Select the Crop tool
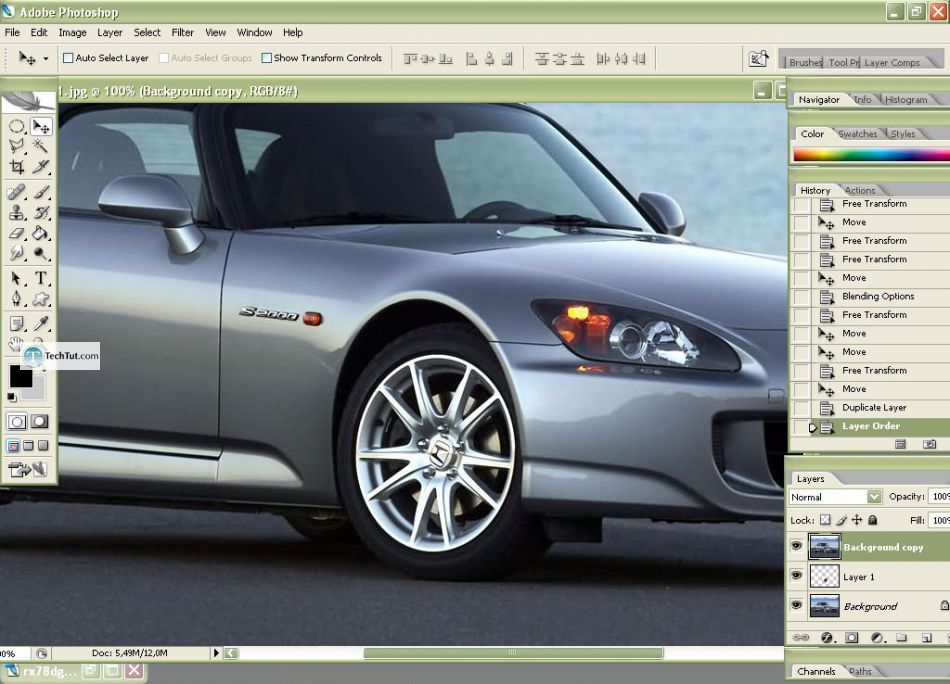Viewport: 950px width, 684px height. point(16,167)
